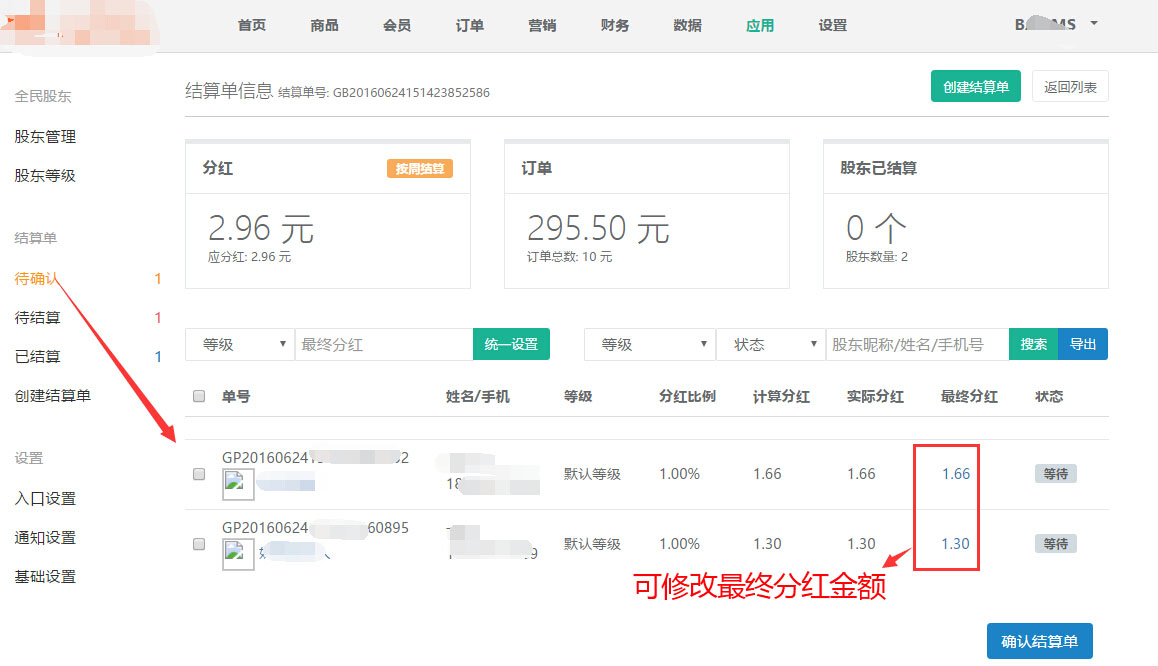Check the first settlement row checkbox

198,475
